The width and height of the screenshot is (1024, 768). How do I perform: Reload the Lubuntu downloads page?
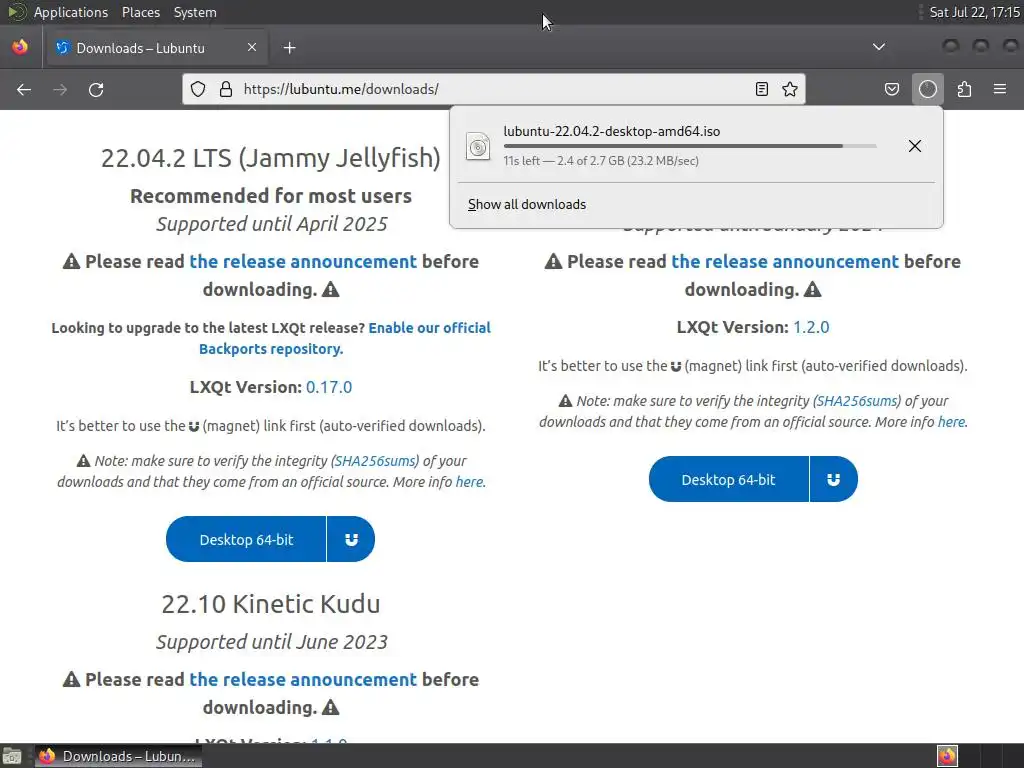tap(96, 89)
